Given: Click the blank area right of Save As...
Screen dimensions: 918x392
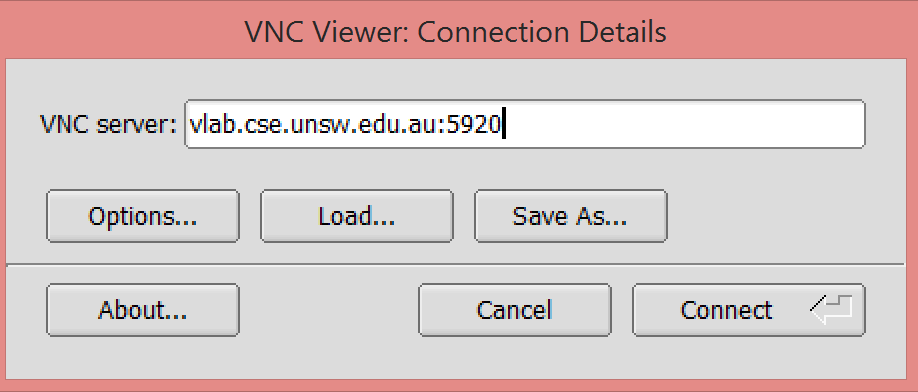Looking at the screenshot, I should coord(785,216).
